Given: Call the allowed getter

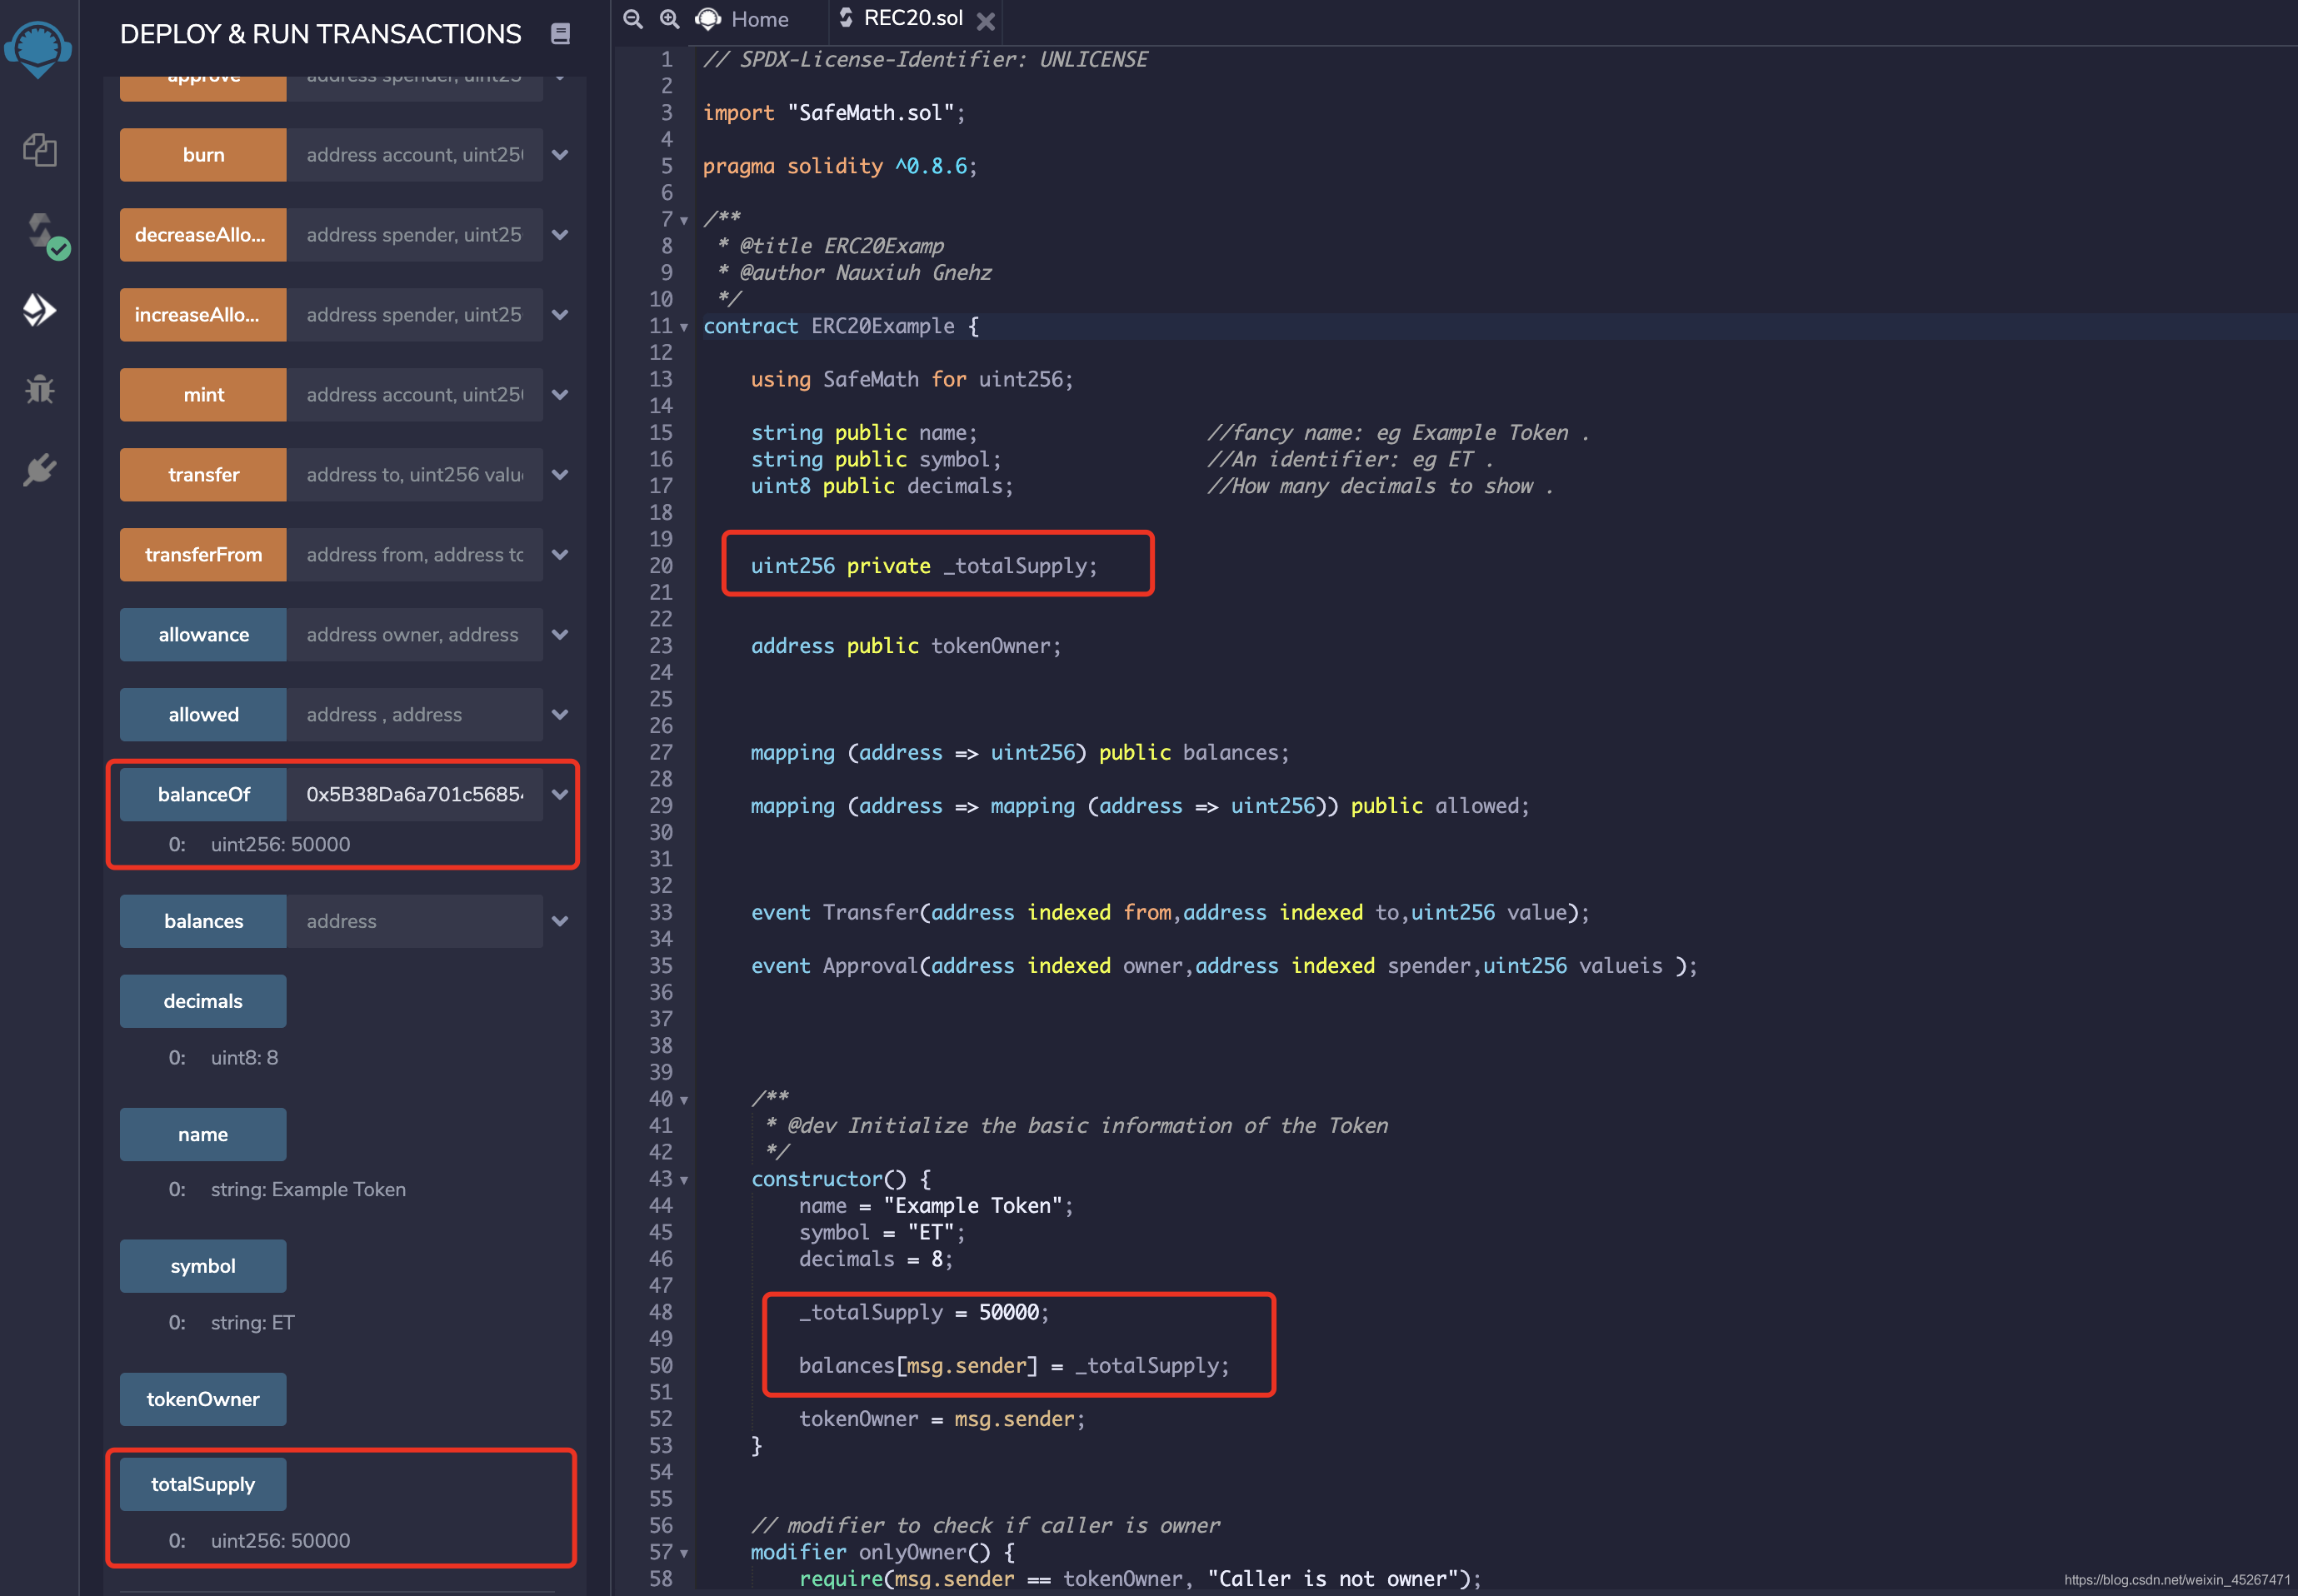Looking at the screenshot, I should point(203,715).
